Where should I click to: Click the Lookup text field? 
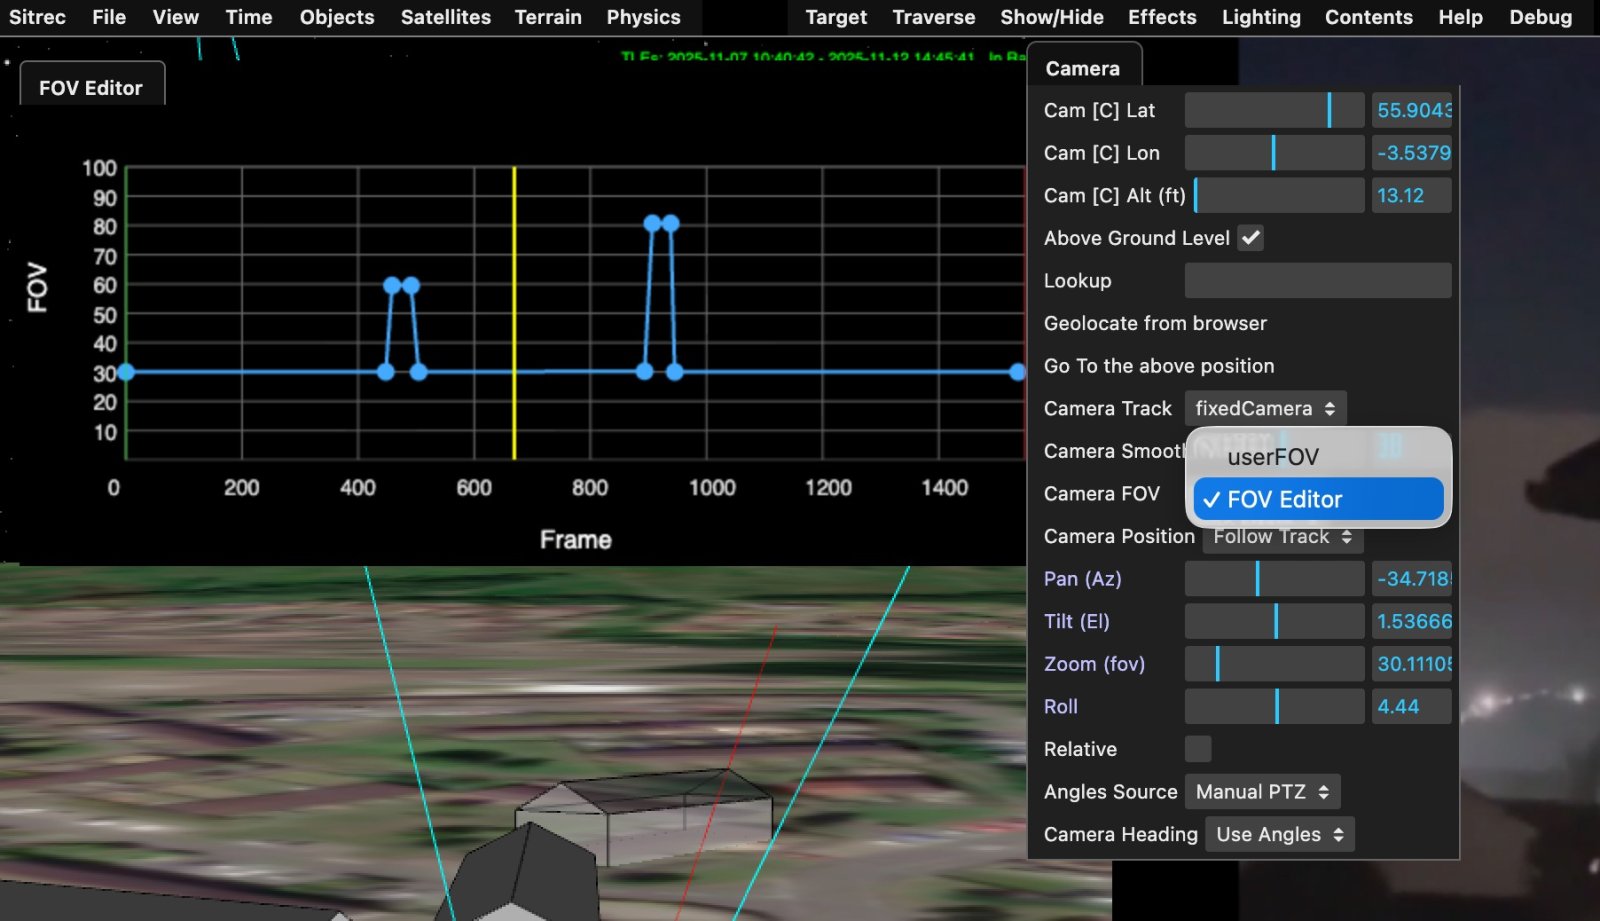tap(1317, 281)
